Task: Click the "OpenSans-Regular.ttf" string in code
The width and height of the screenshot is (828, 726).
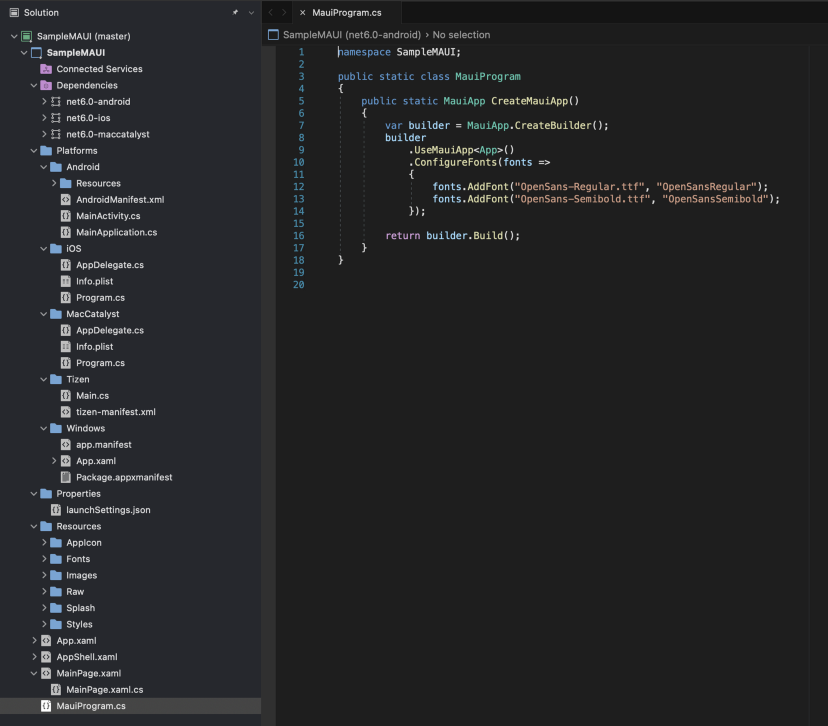Action: click(579, 186)
